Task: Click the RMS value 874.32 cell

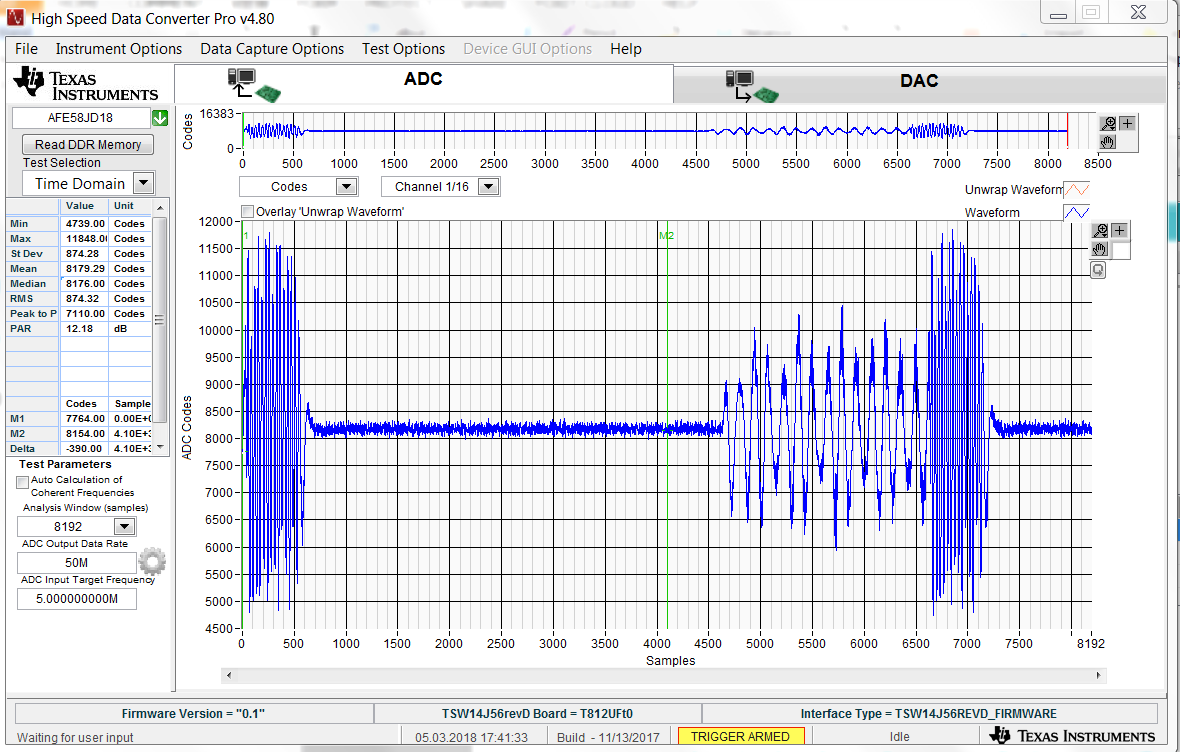Action: [x=84, y=299]
